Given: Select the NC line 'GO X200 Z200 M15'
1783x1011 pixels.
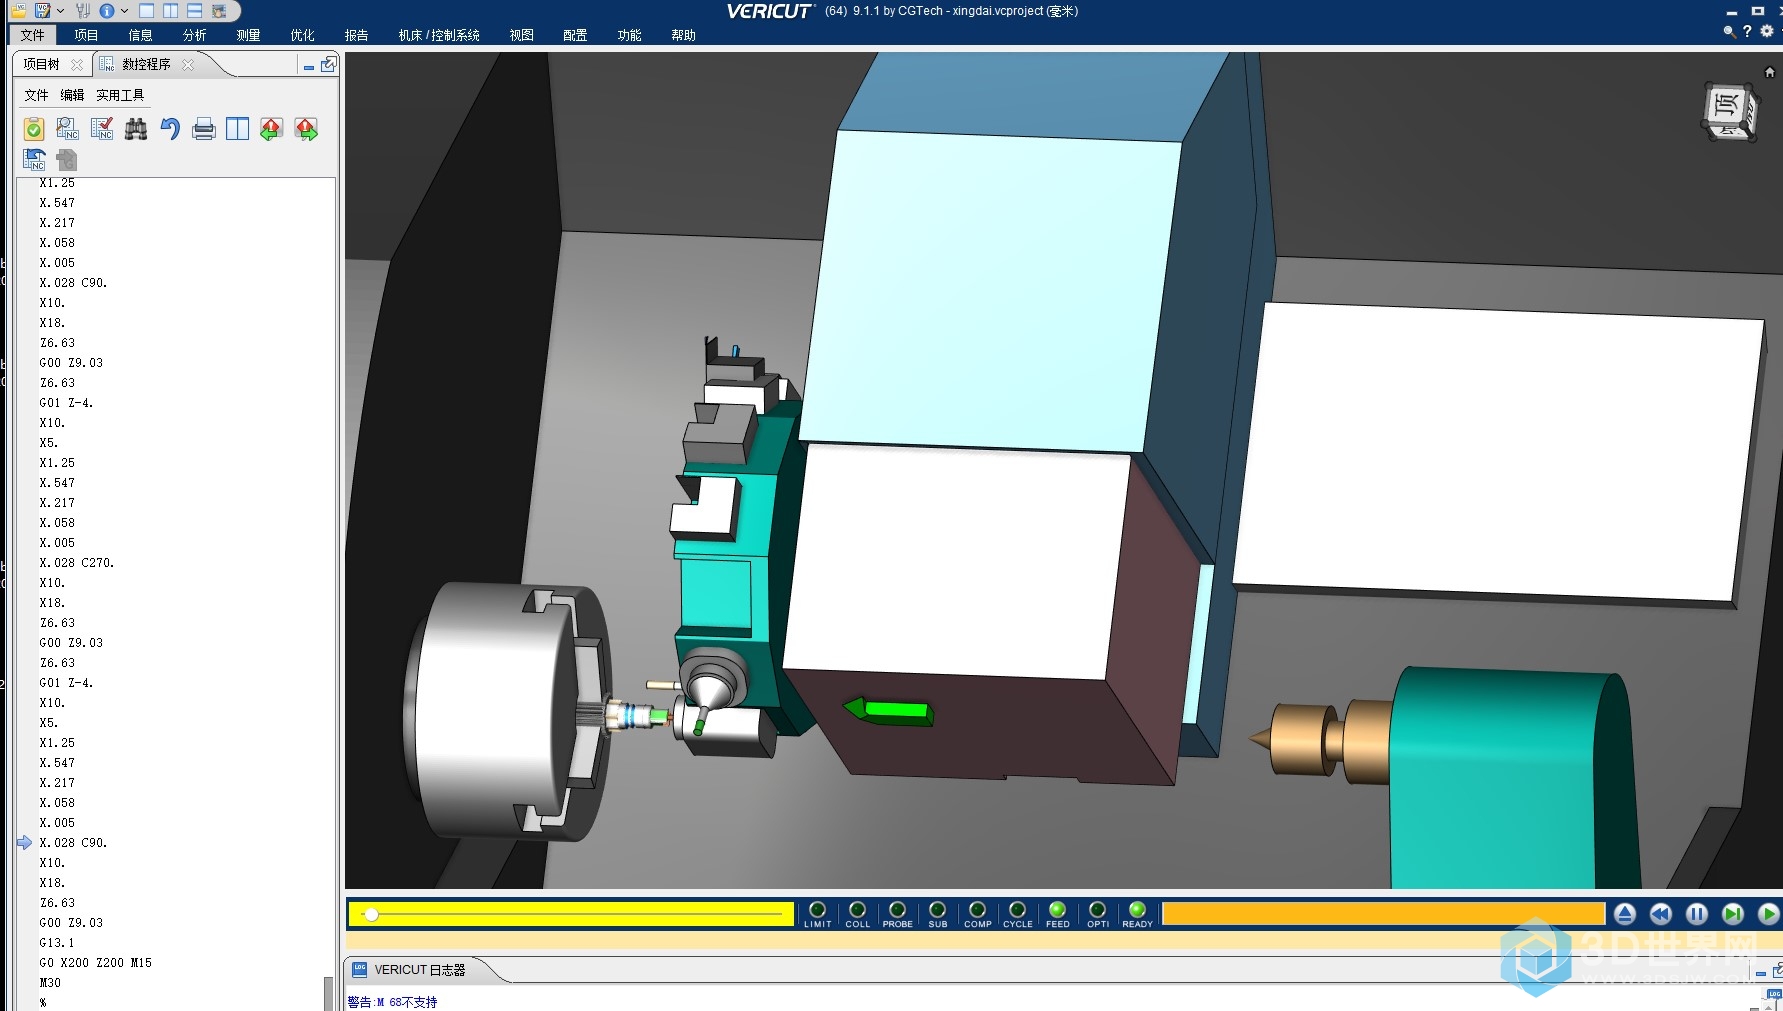Looking at the screenshot, I should pos(96,963).
